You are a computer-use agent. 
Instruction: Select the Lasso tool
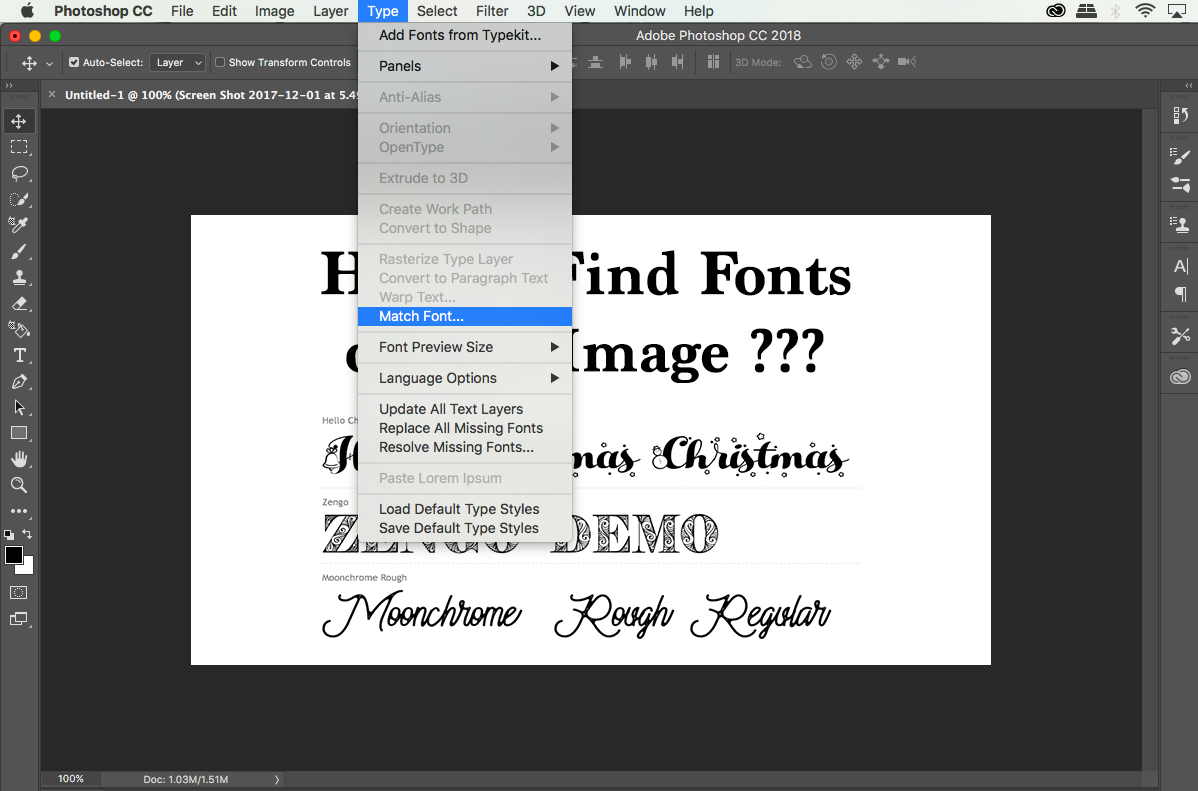19,173
